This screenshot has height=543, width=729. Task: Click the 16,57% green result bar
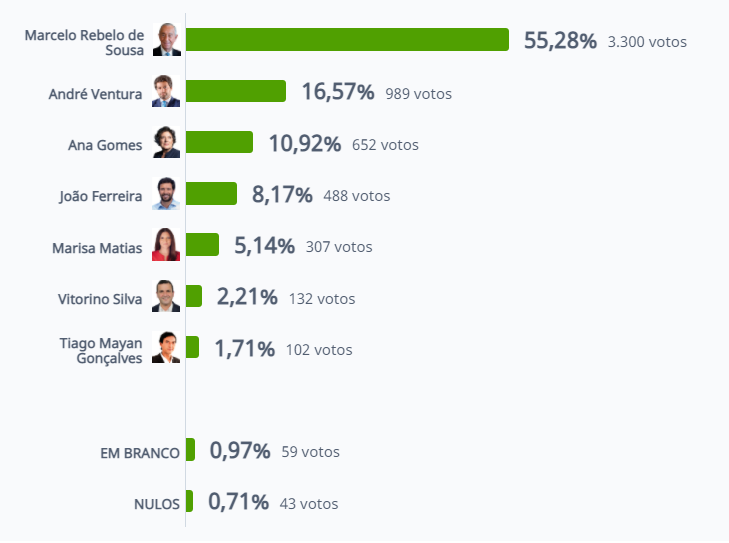pos(236,91)
